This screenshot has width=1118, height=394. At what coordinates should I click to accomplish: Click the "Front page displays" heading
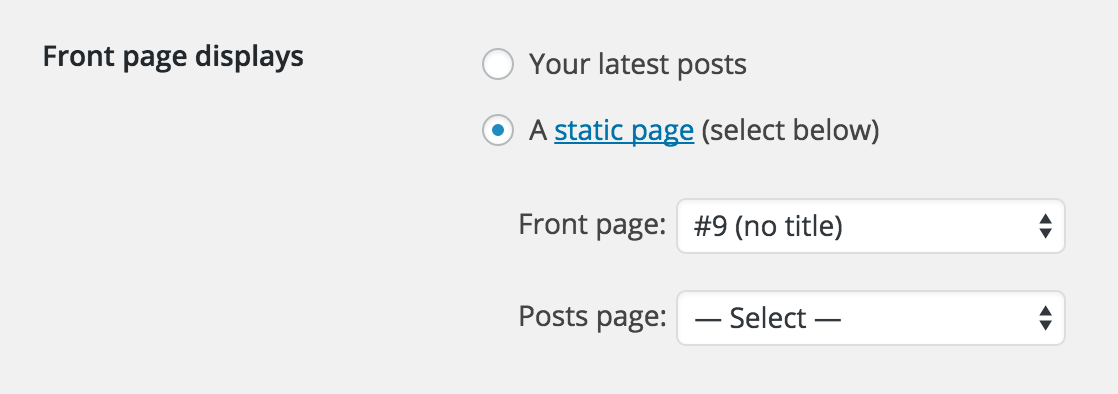[x=173, y=56]
